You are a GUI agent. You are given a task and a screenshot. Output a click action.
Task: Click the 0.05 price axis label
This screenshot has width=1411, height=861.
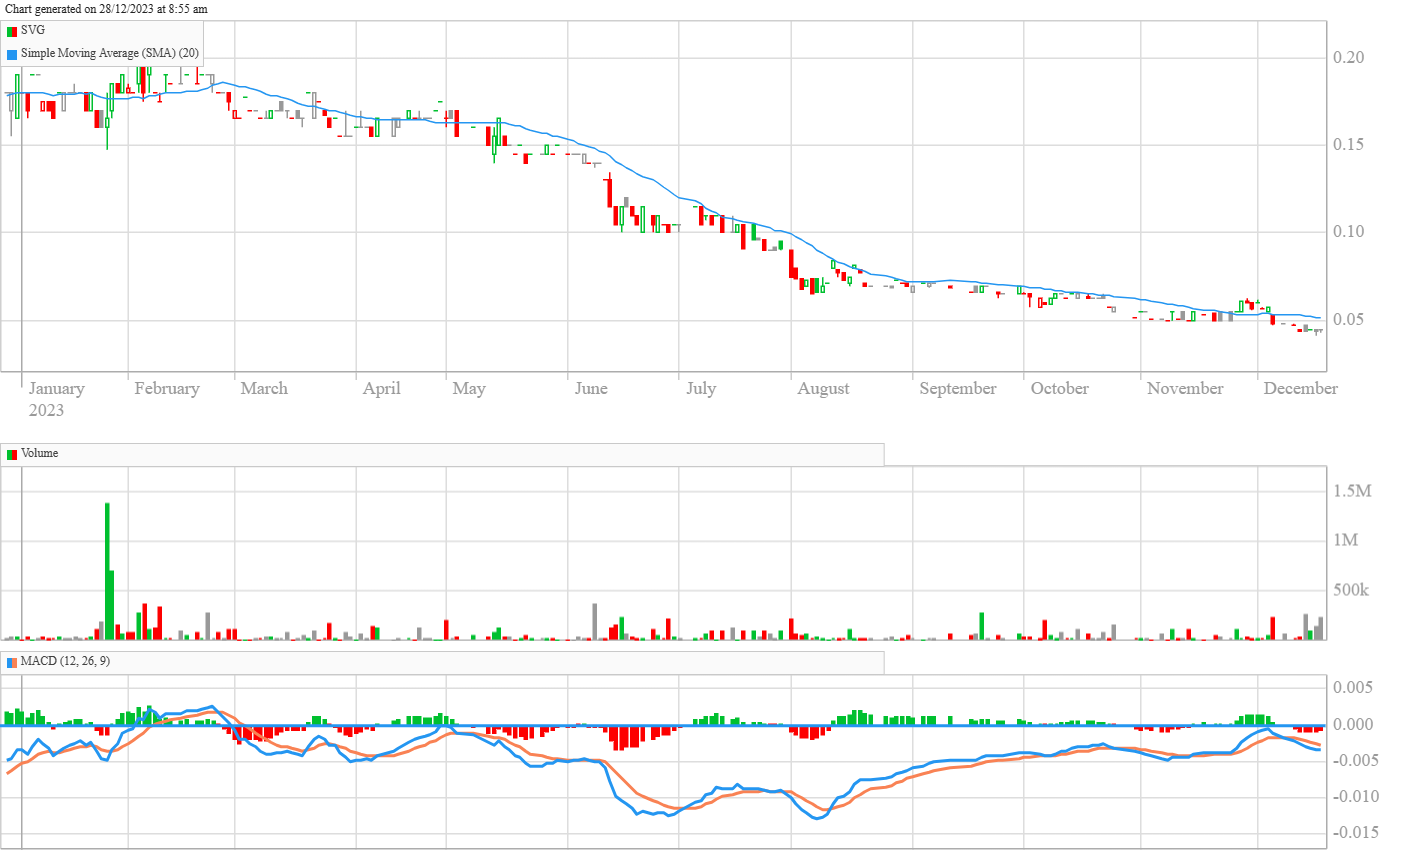1348,319
